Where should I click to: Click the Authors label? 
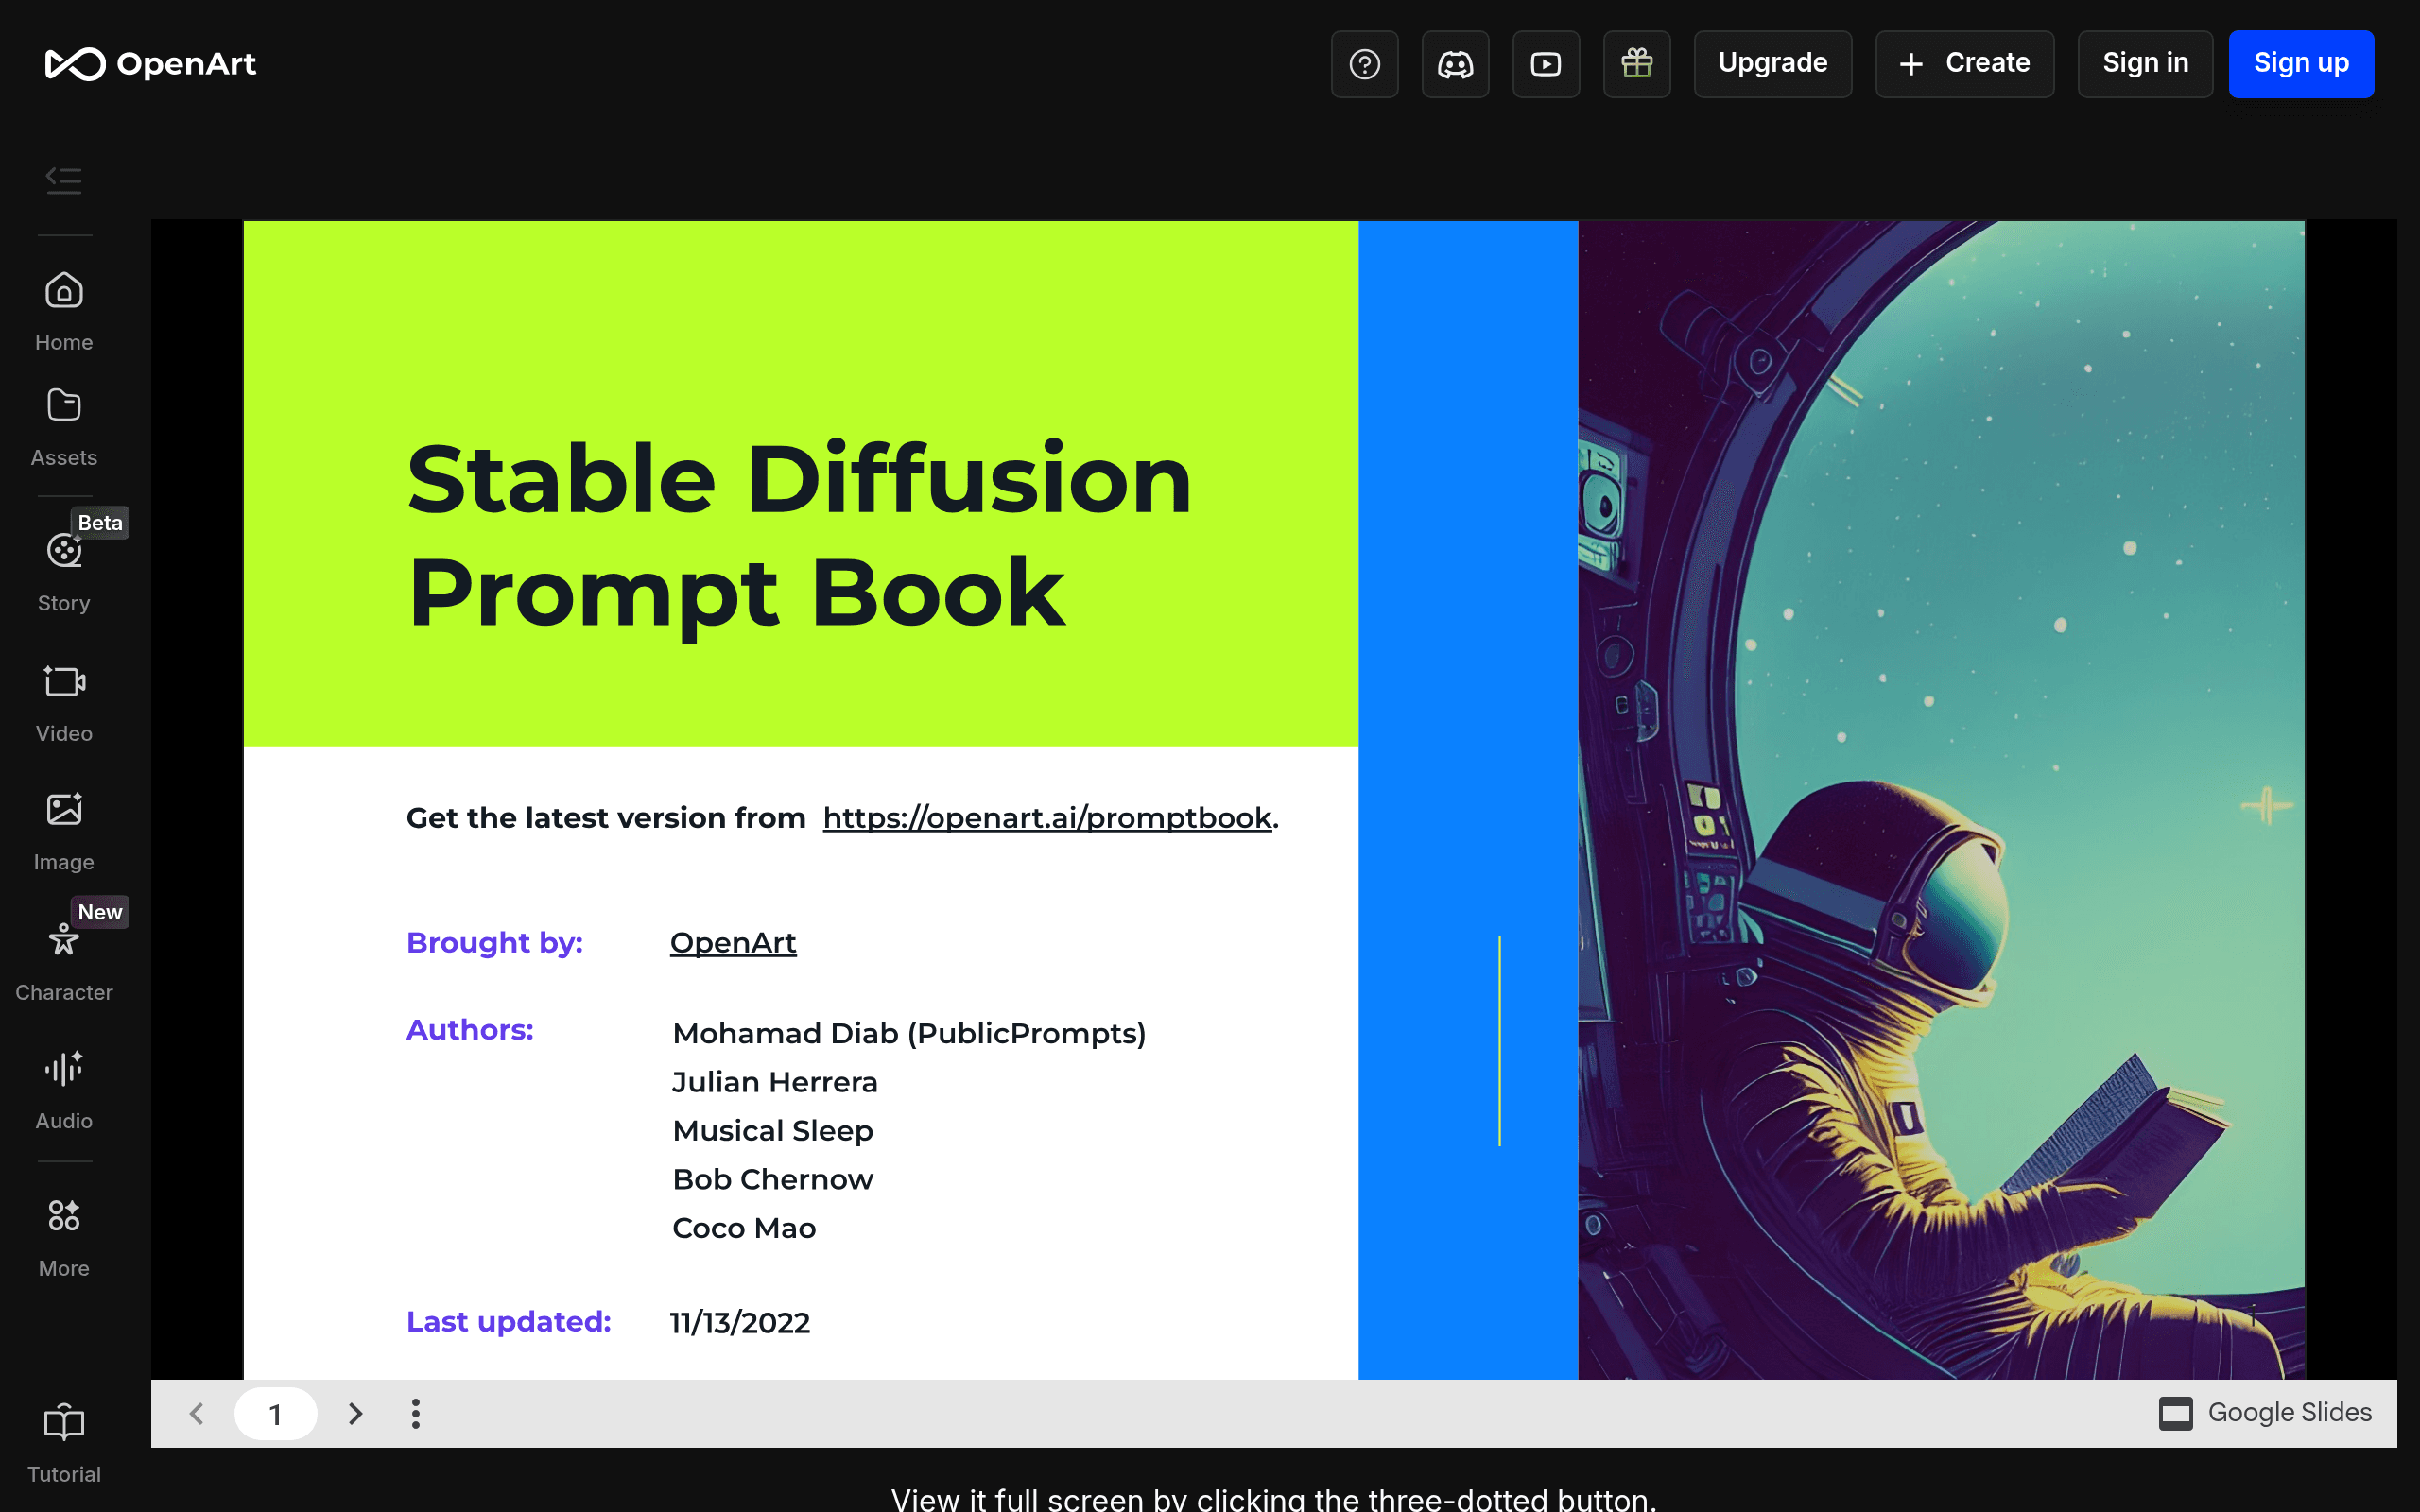470,1030
